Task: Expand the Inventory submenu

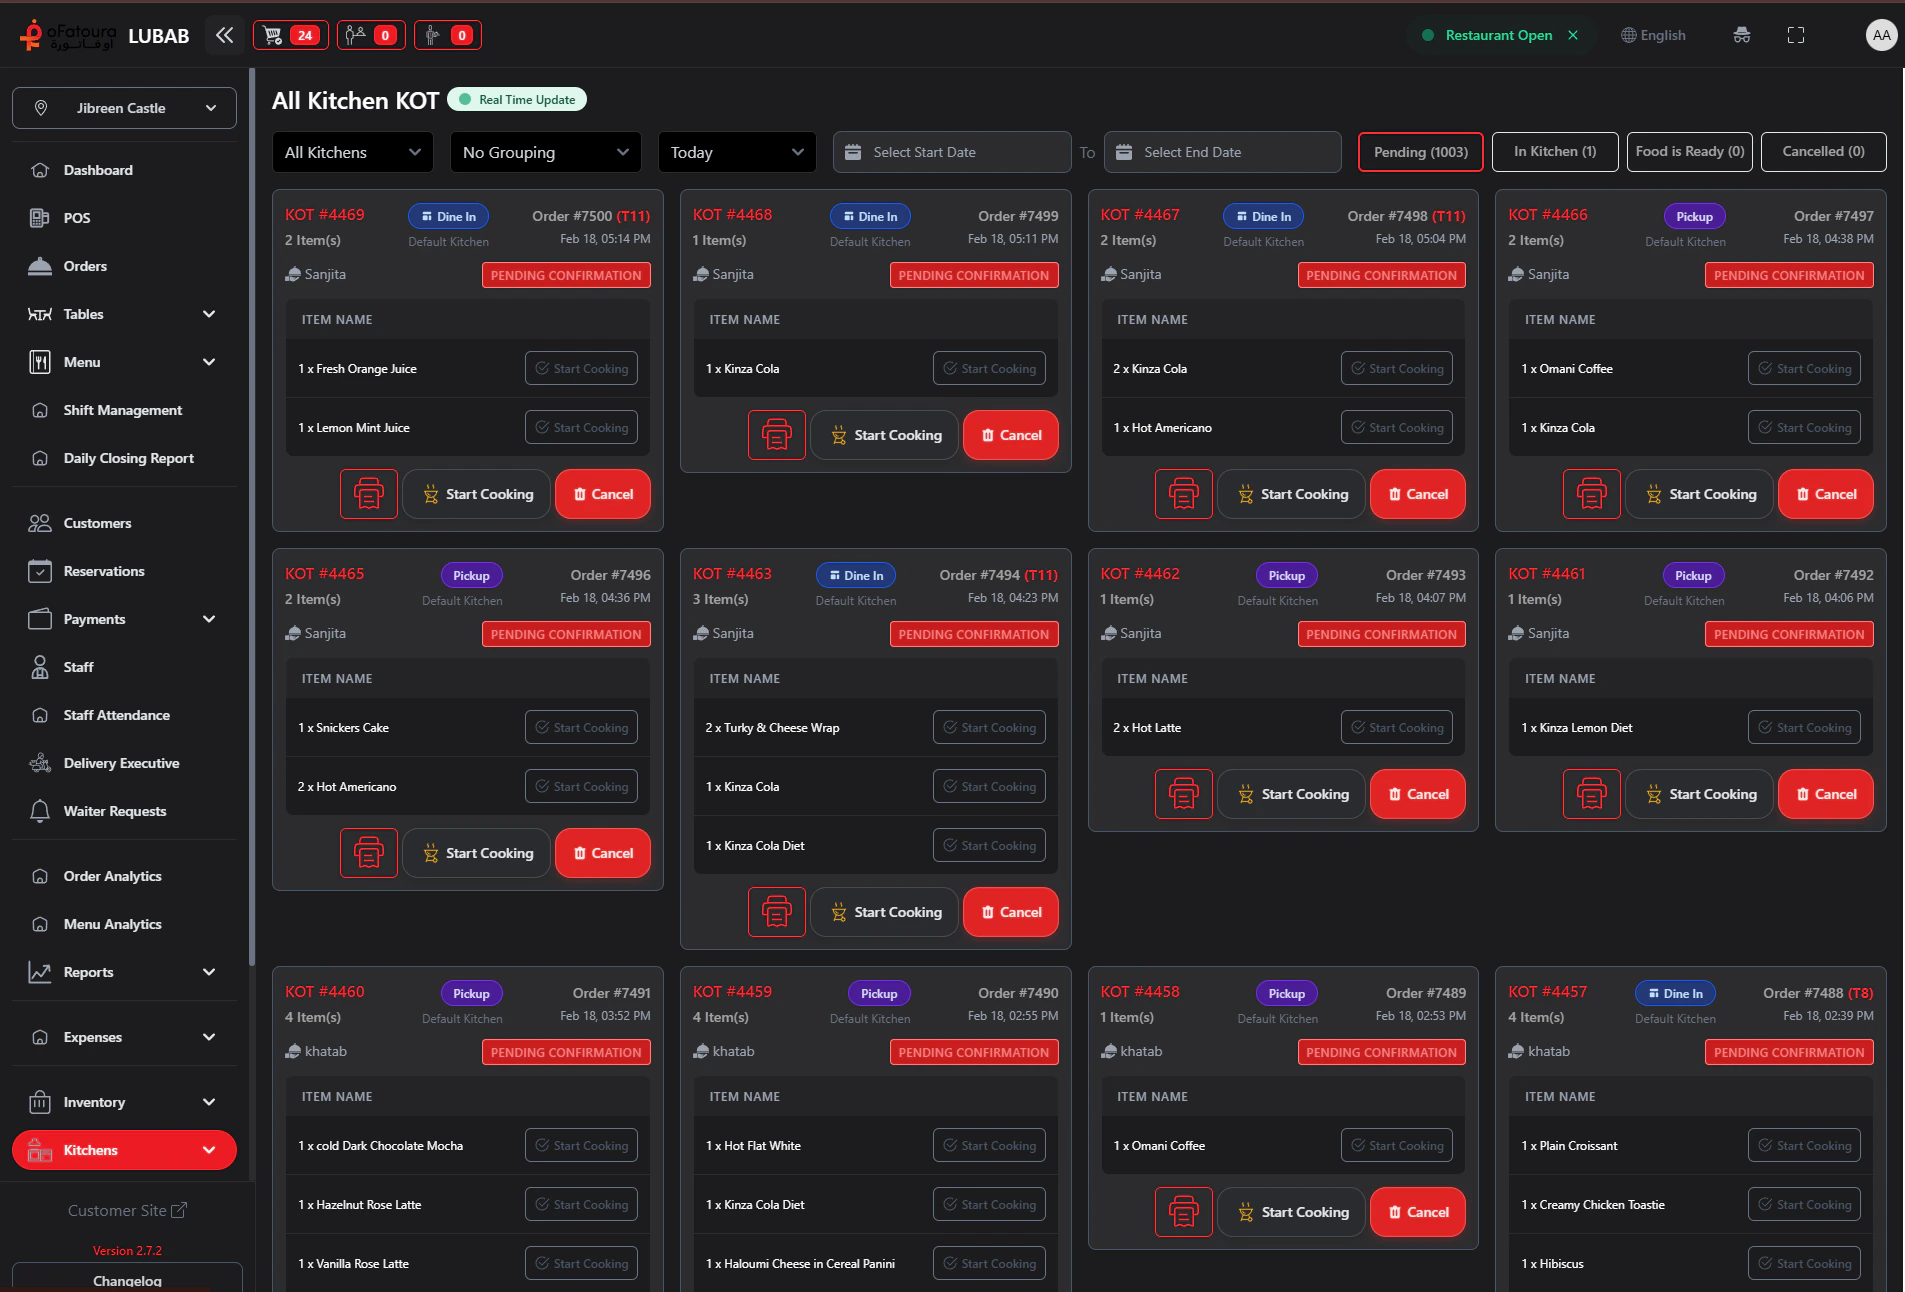Action: (x=124, y=1102)
